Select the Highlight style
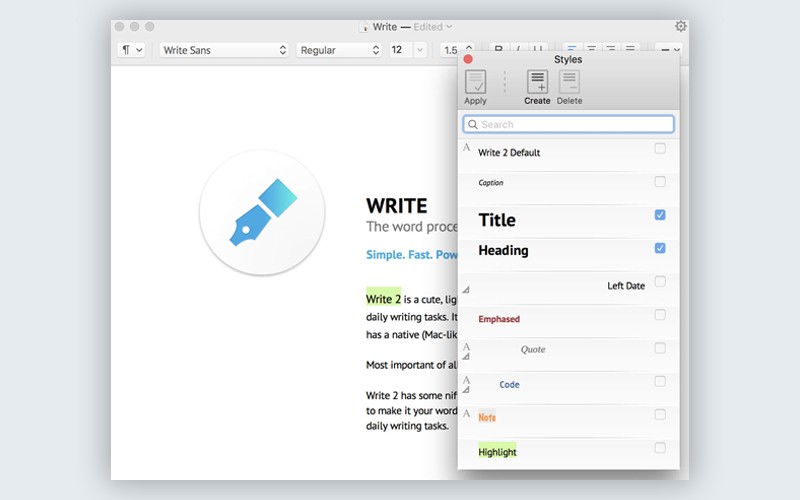This screenshot has width=800, height=500. tap(568, 454)
